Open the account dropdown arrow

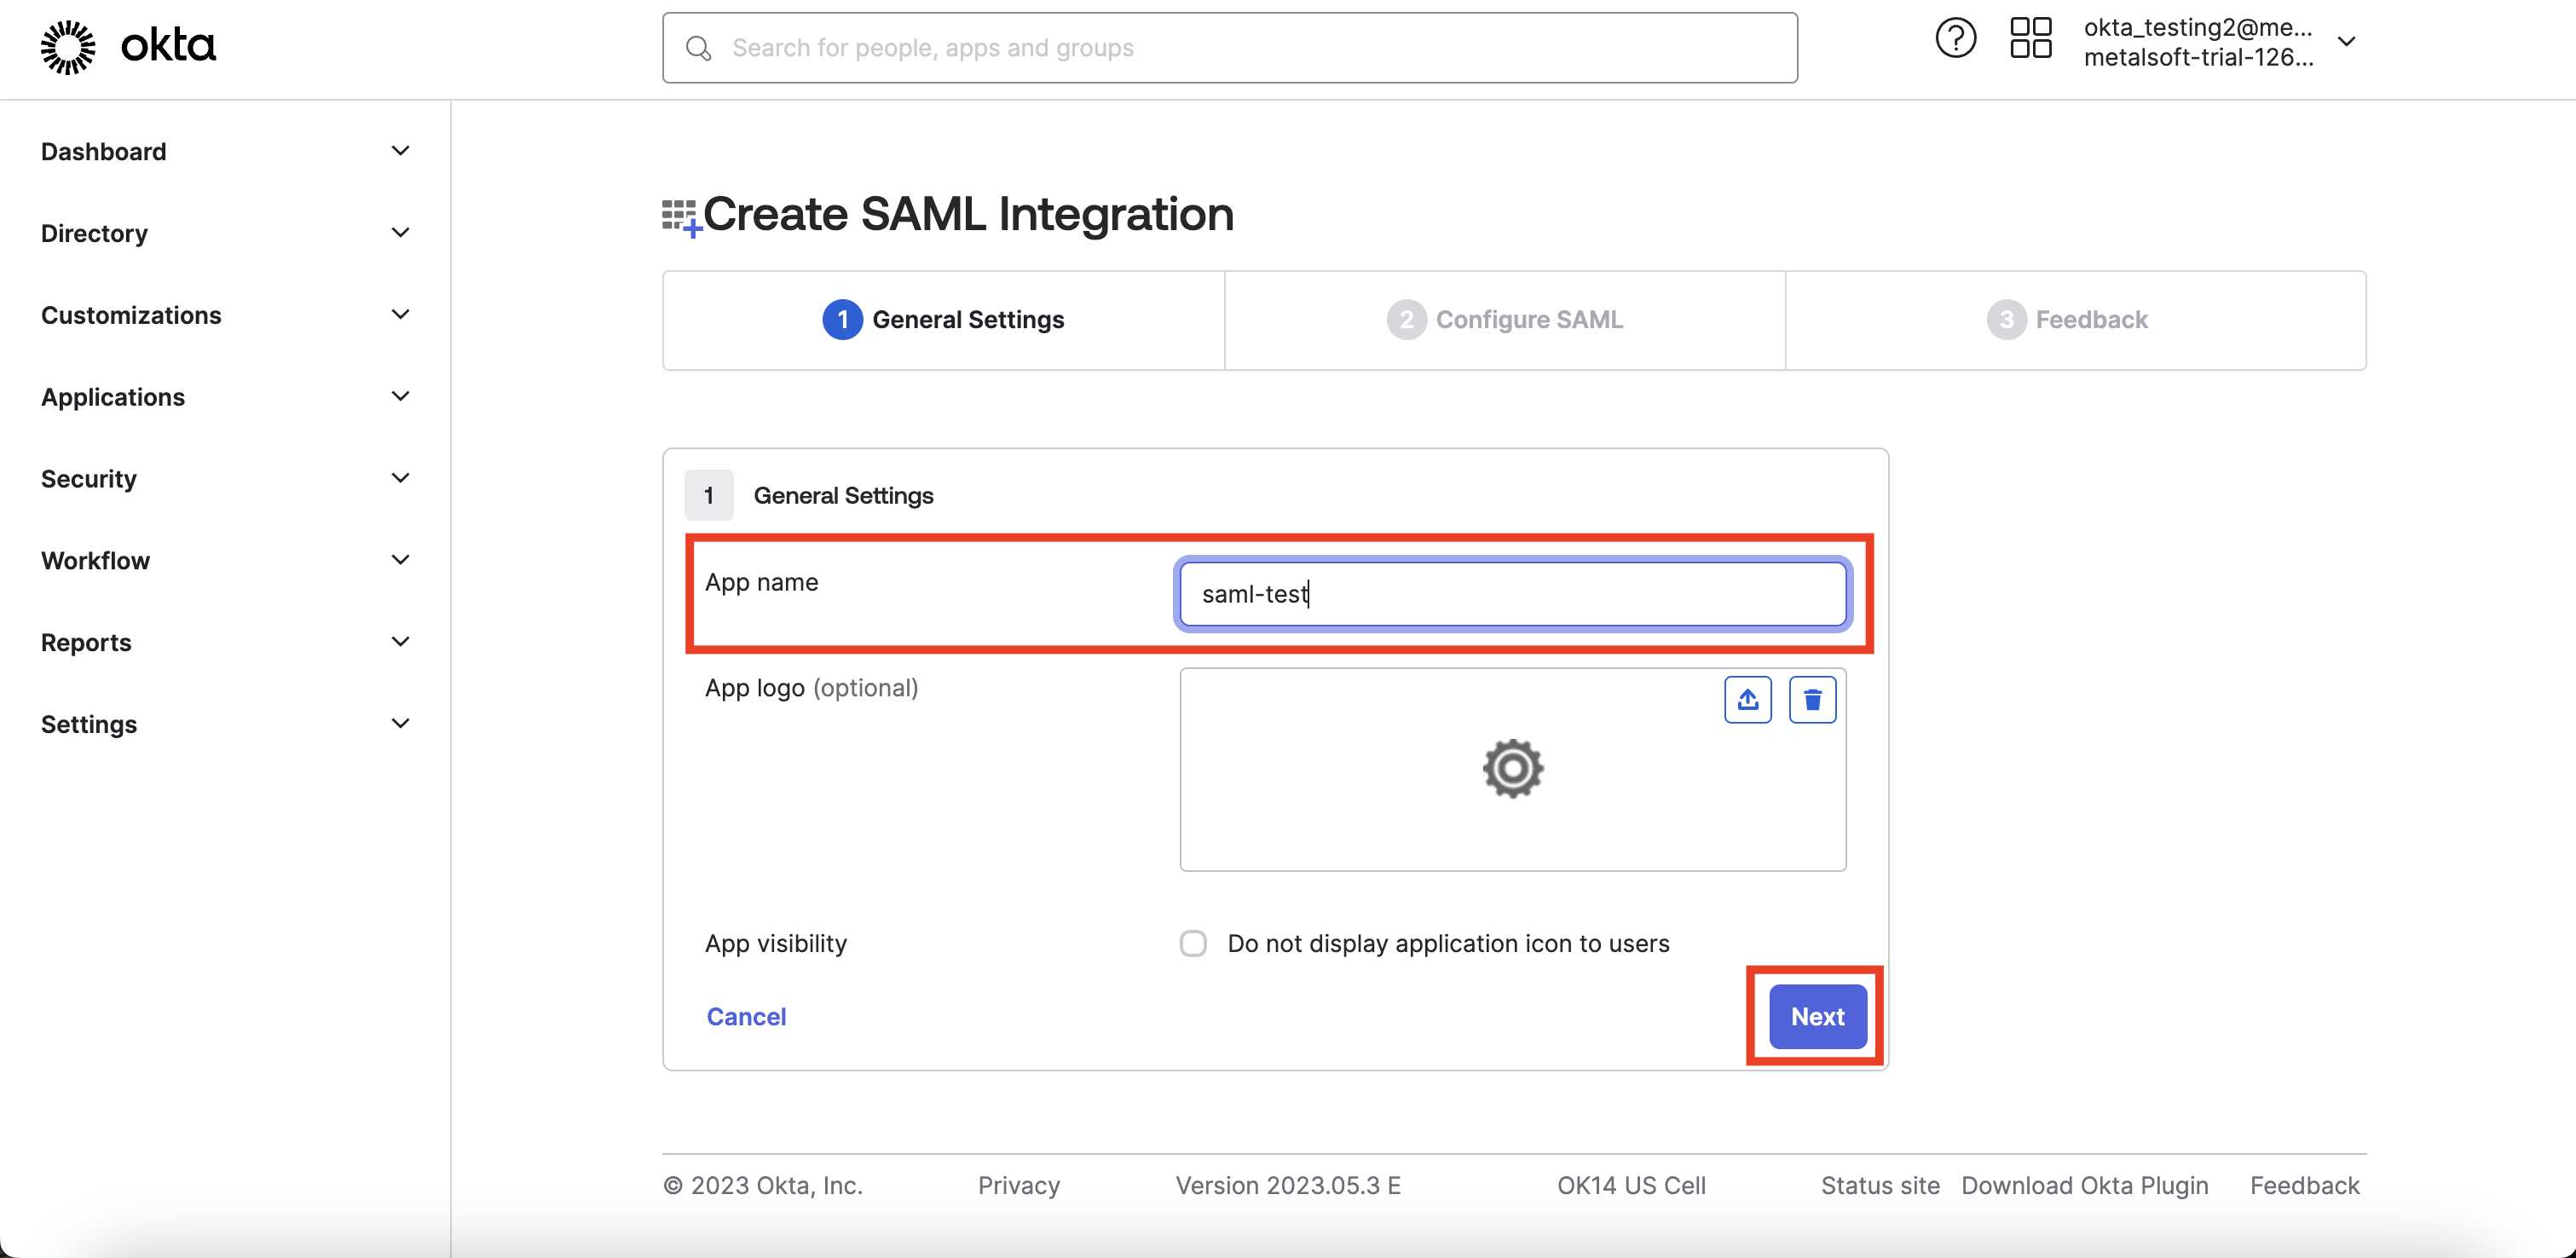[2346, 42]
